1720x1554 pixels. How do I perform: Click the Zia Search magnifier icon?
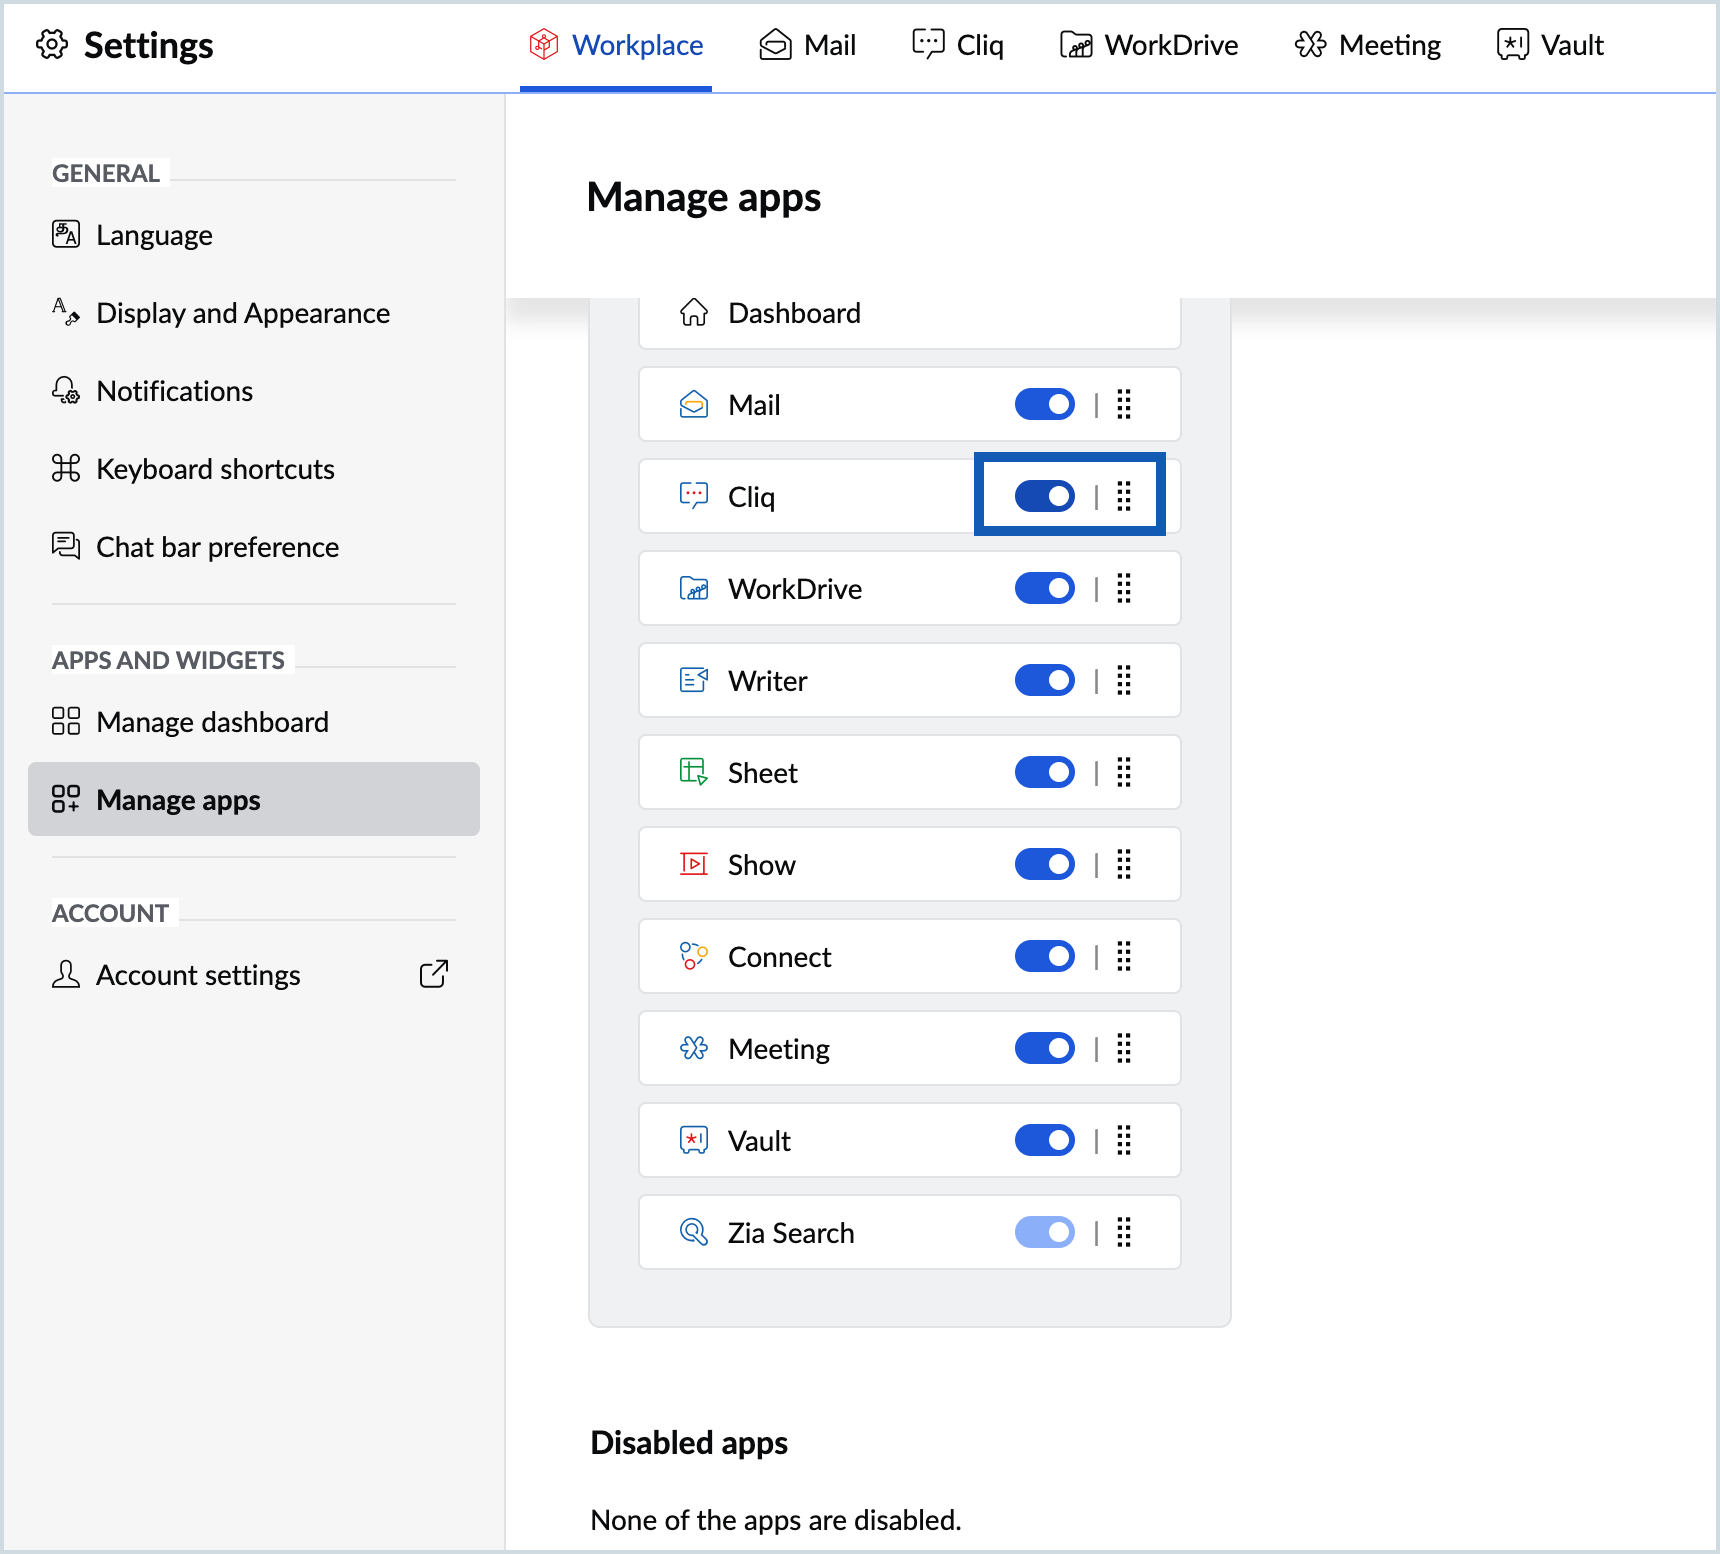[x=694, y=1233]
